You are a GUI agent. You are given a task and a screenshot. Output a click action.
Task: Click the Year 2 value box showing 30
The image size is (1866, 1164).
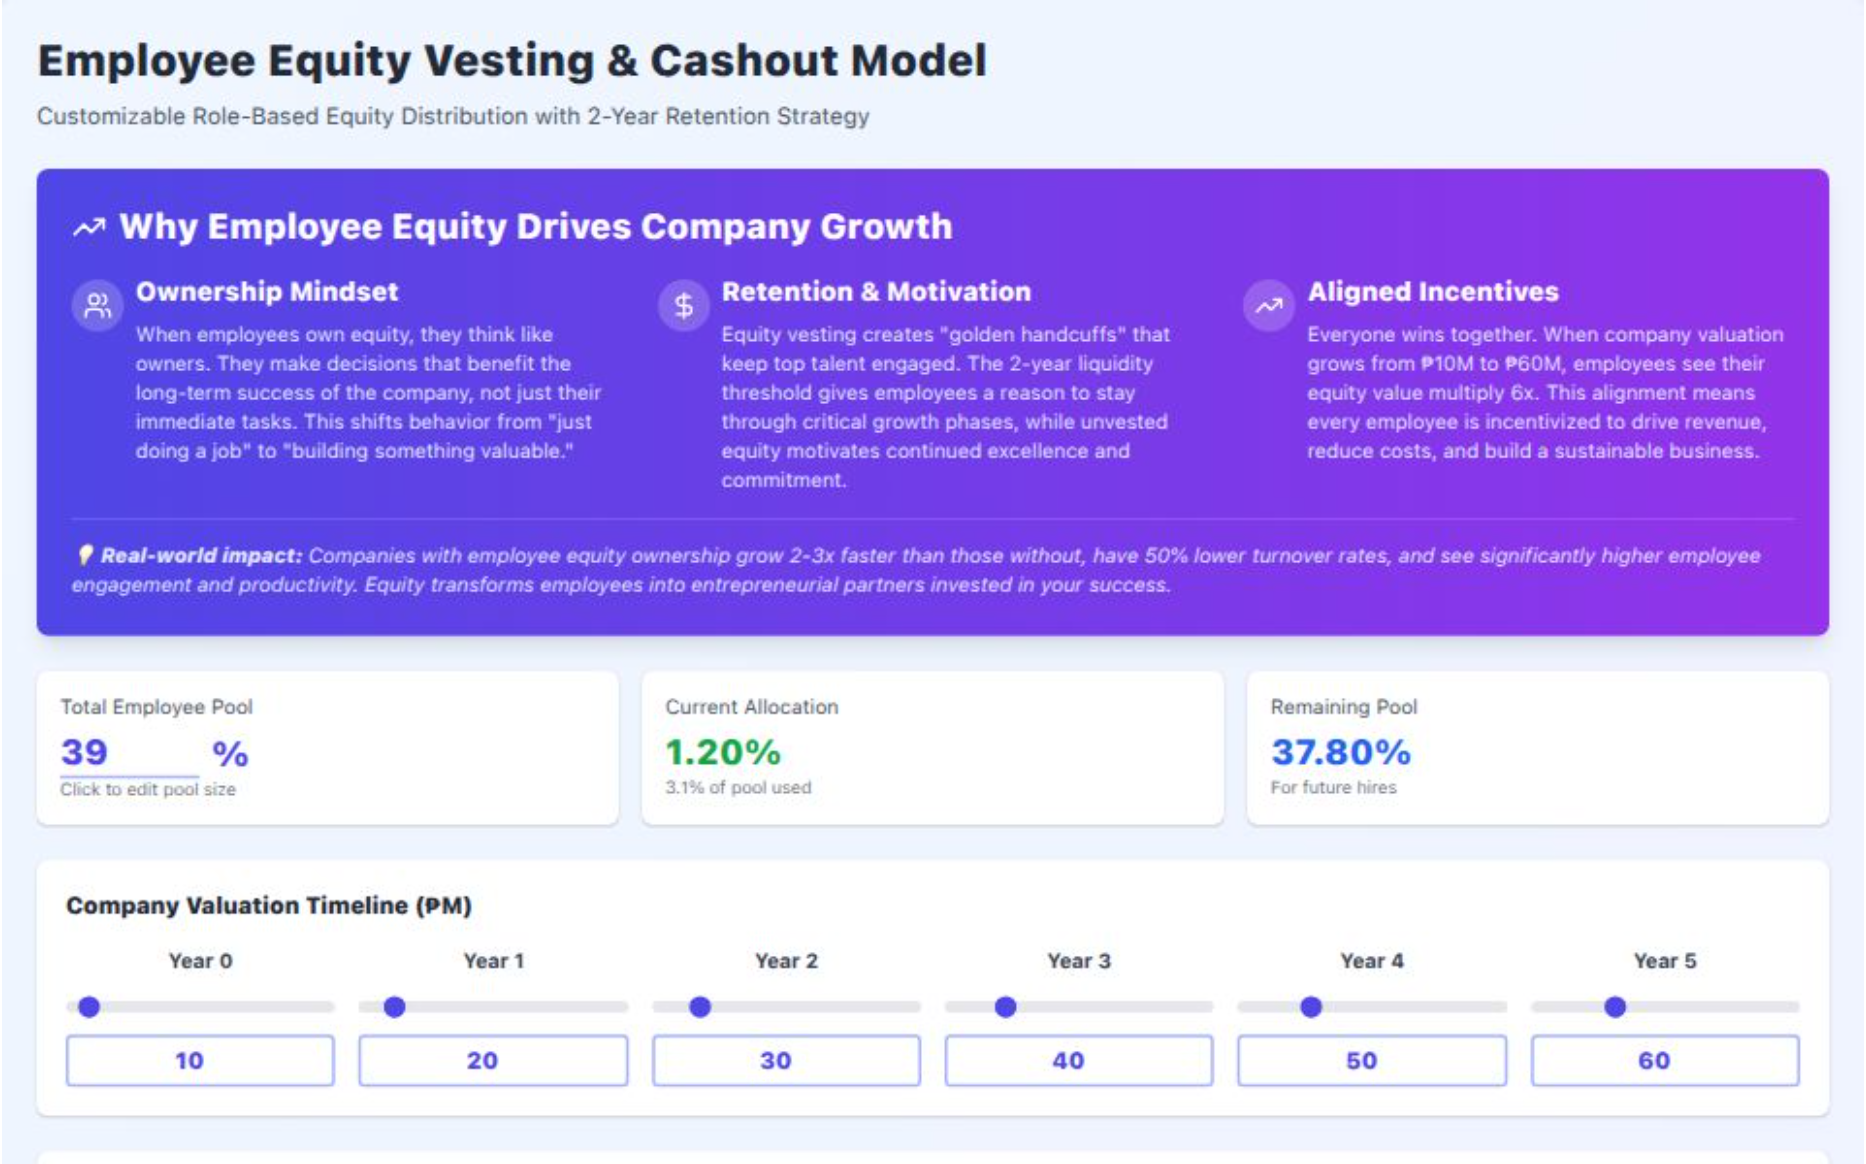pos(786,1060)
